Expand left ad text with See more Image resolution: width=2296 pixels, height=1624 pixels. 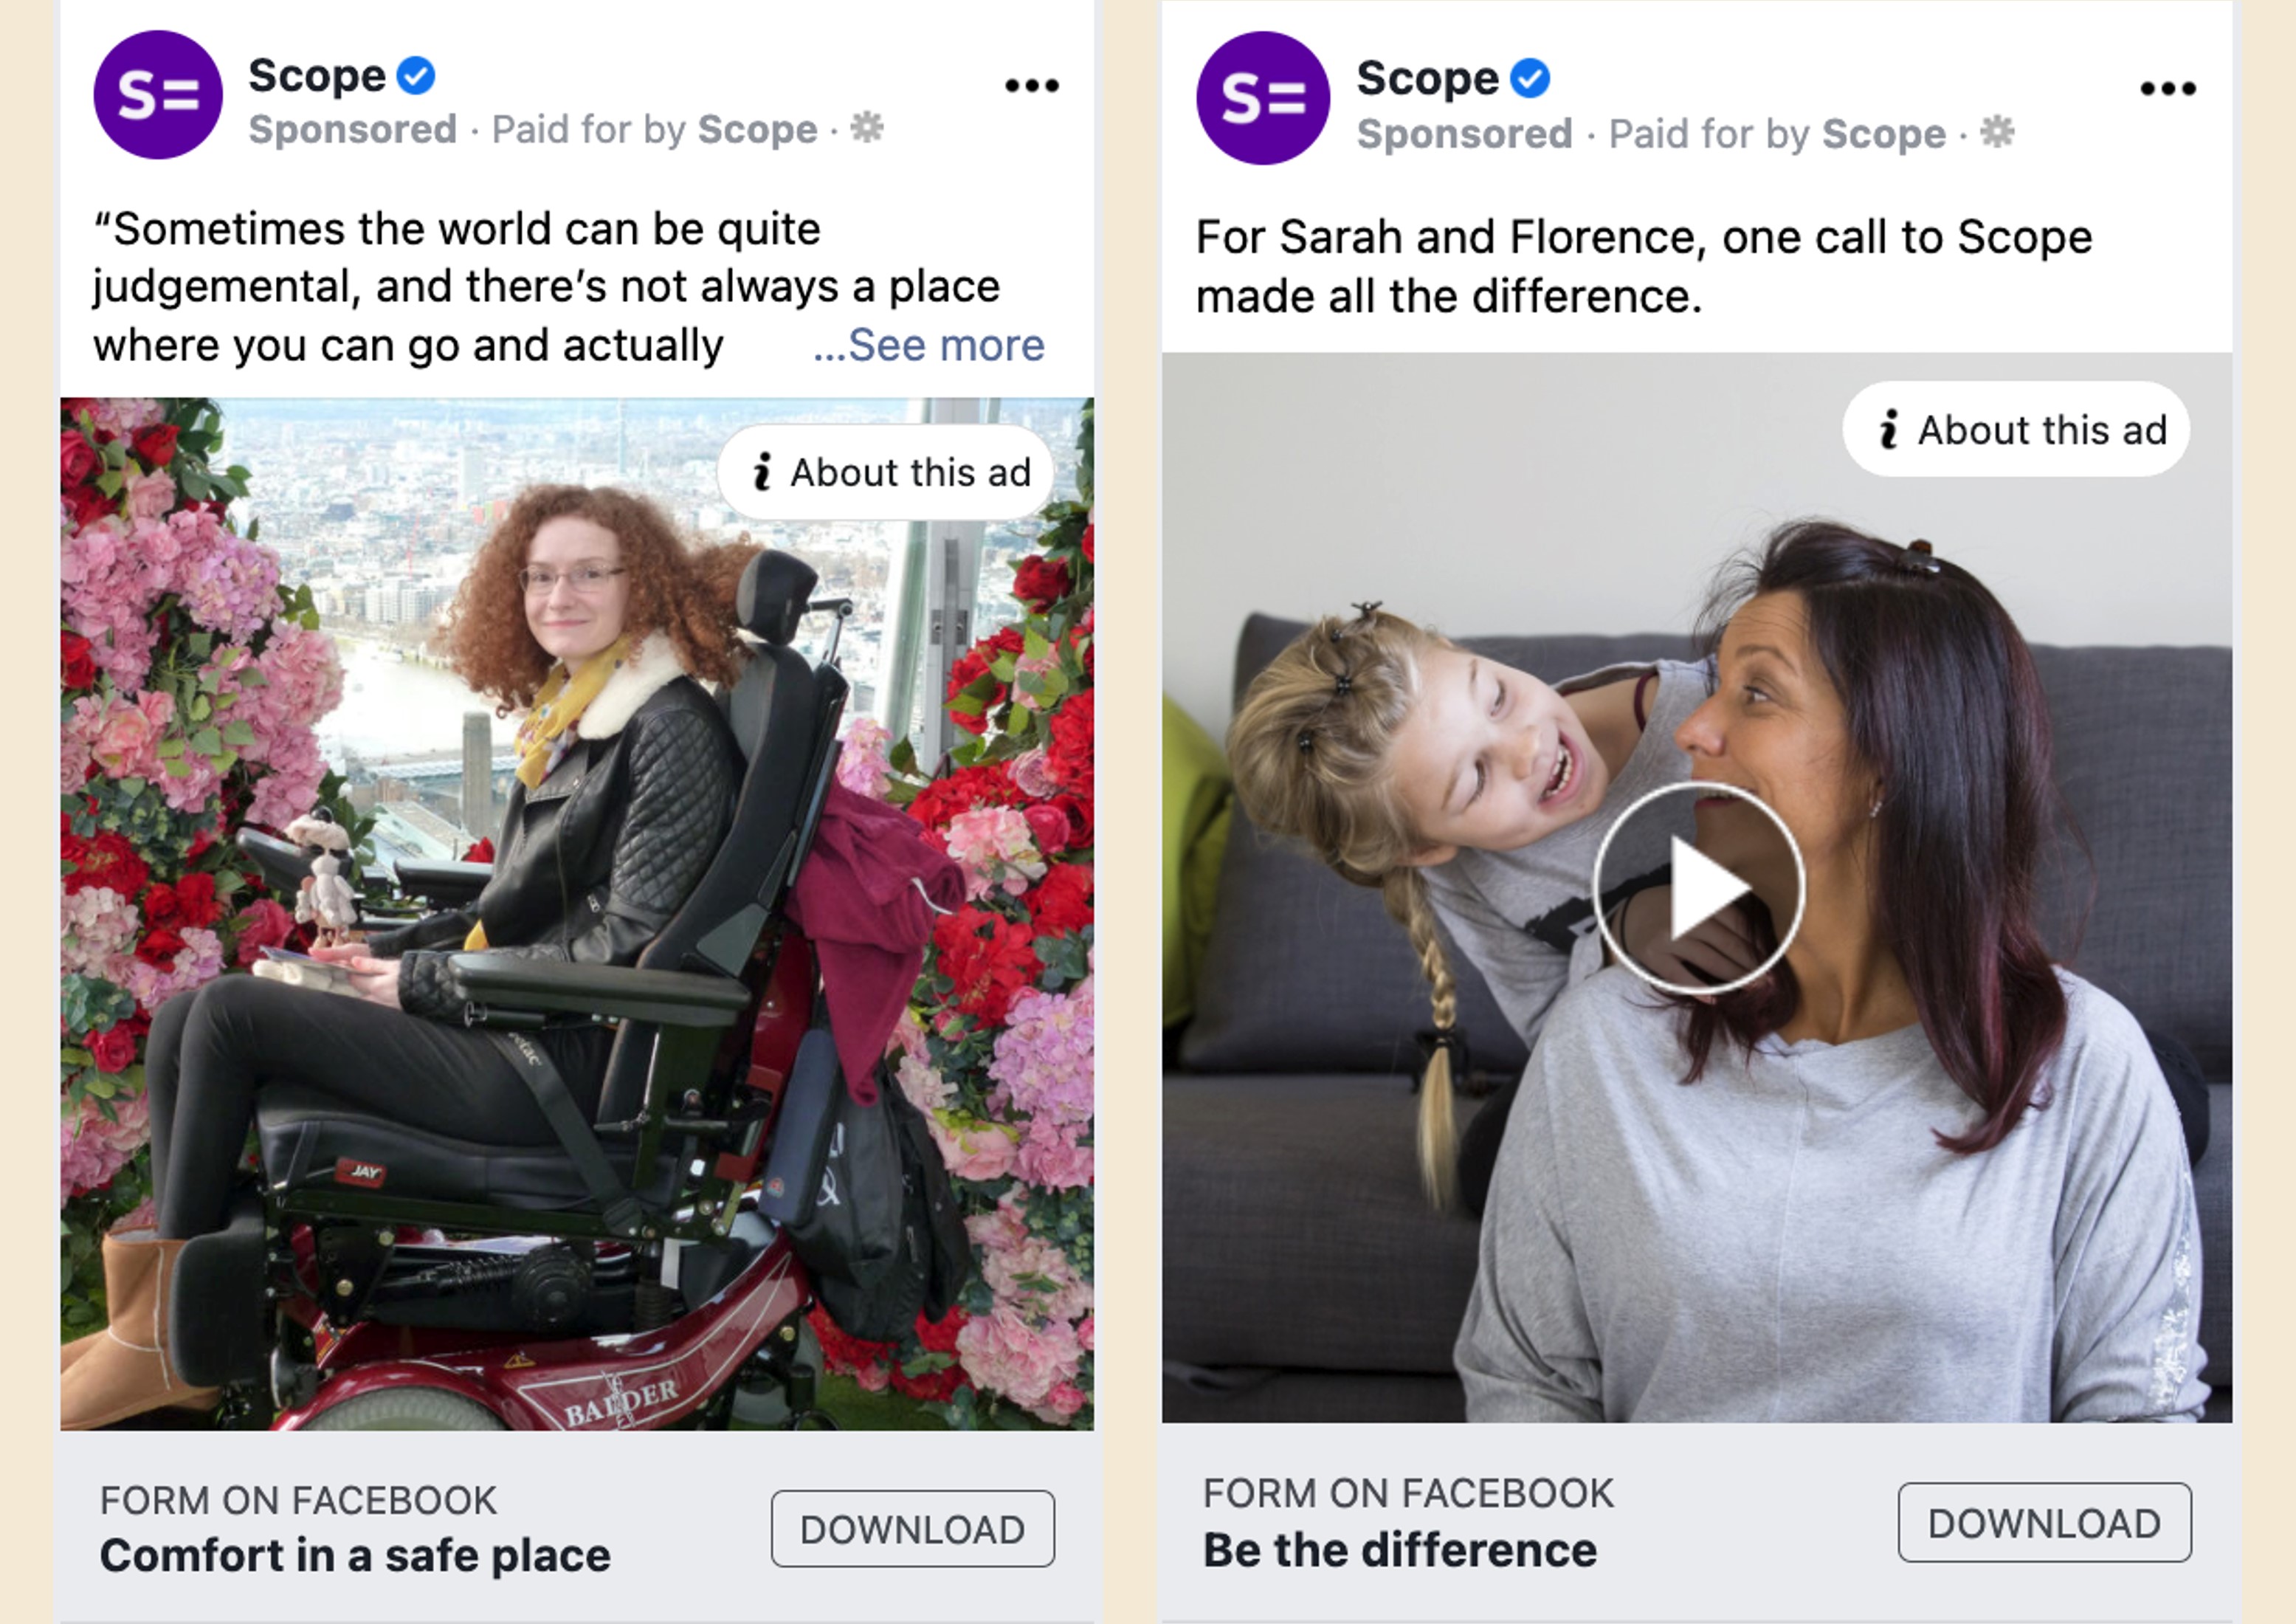point(929,345)
